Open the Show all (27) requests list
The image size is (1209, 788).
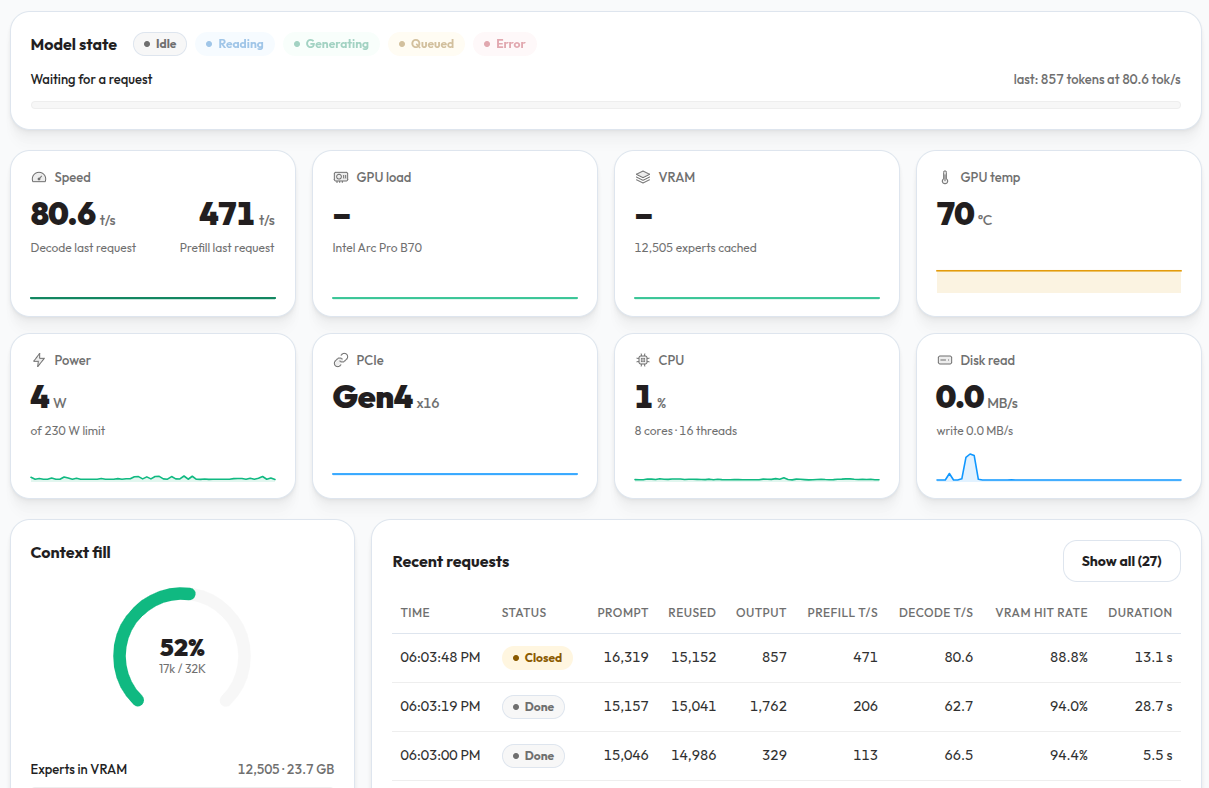tap(1121, 561)
